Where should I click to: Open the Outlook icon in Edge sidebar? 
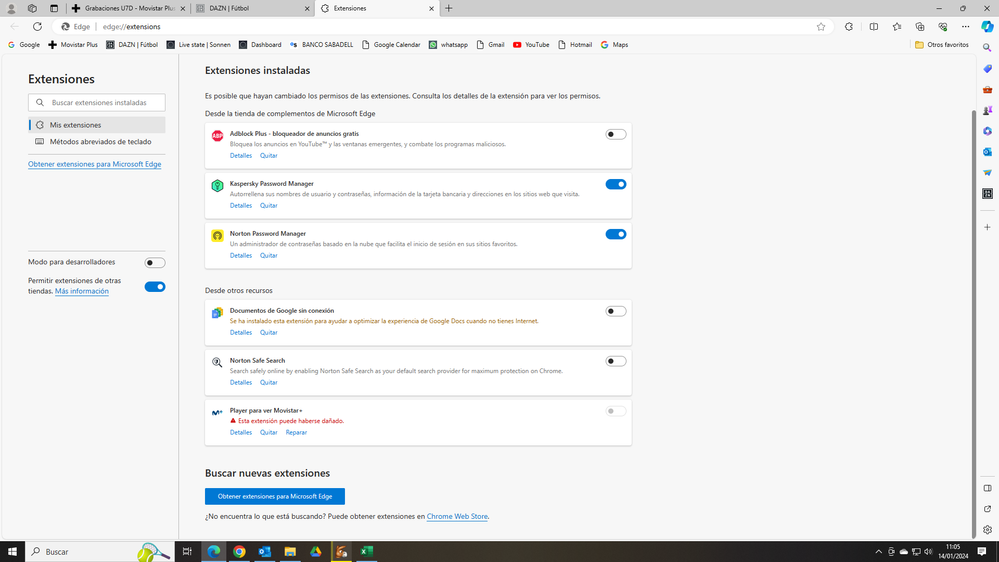[x=987, y=152]
